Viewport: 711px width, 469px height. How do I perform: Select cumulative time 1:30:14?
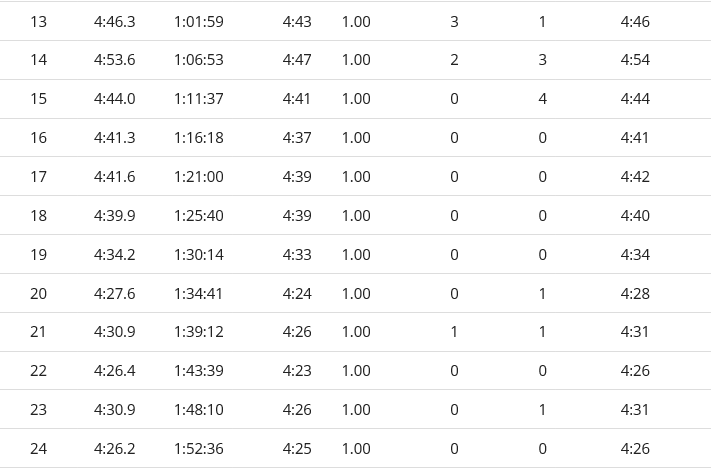tap(199, 255)
